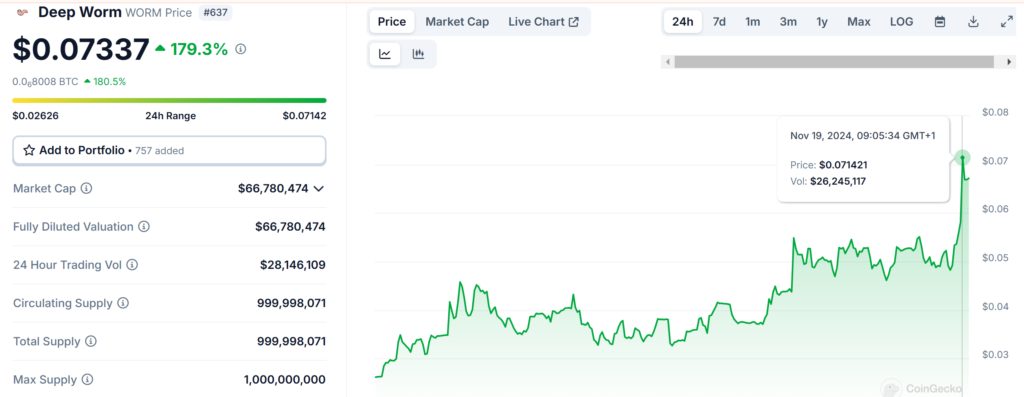Expand chart to fullscreen
The width and height of the screenshot is (1024, 397).
pos(1006,22)
